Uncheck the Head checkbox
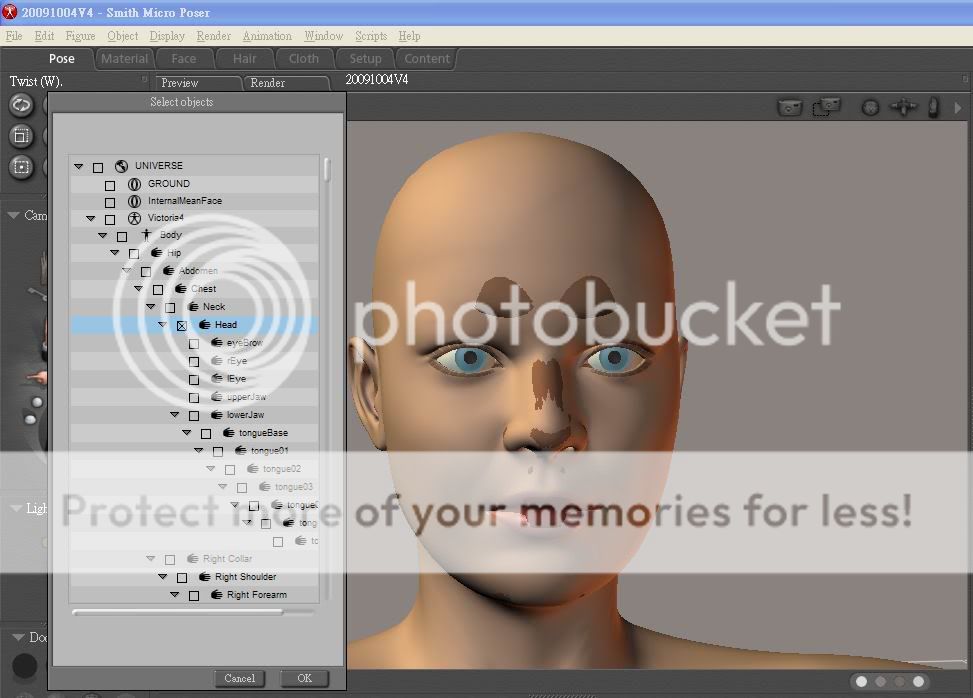 tap(182, 326)
